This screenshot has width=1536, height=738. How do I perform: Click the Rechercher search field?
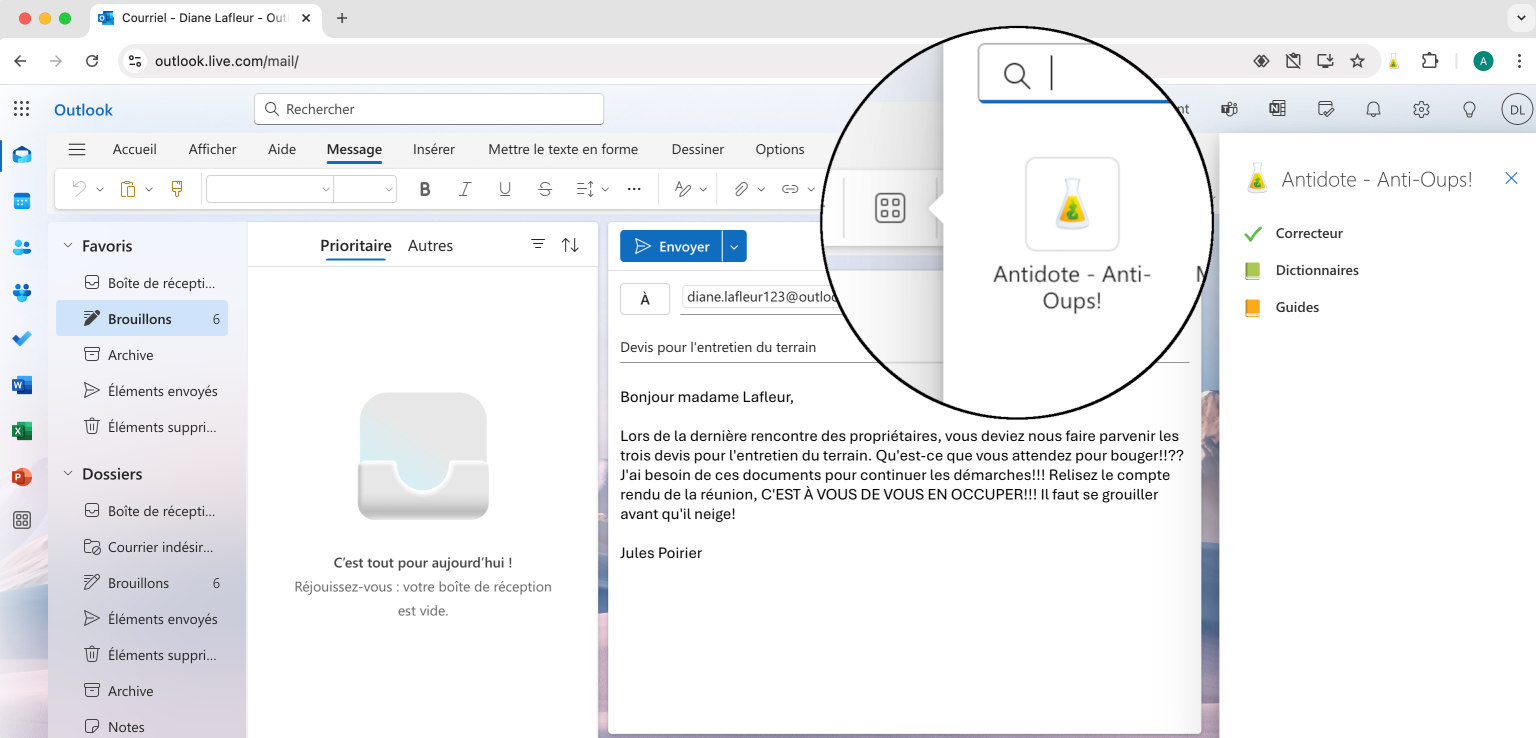tap(430, 109)
